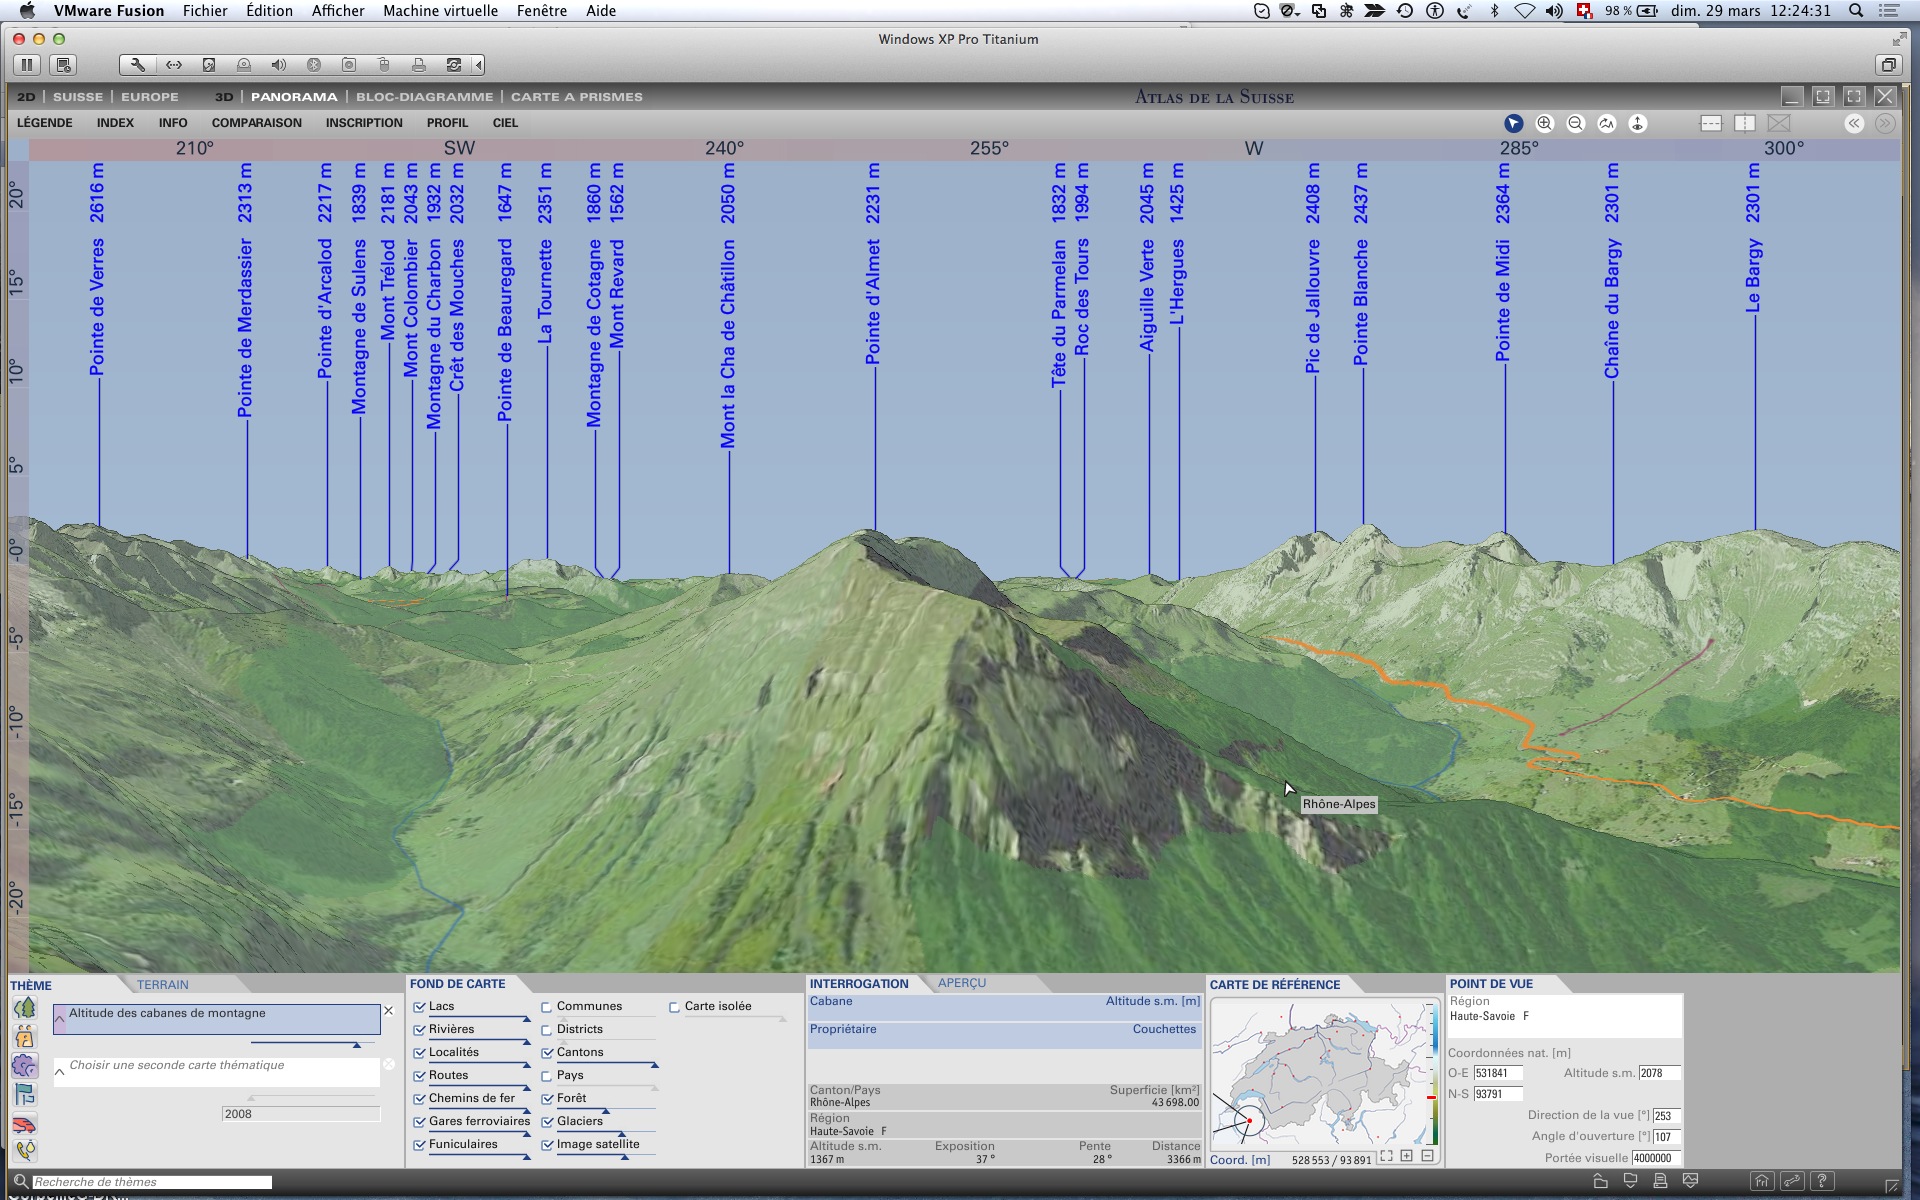Select the zoom in magnifier tool
Screen dimensions: 1920x1200
[x=1544, y=123]
